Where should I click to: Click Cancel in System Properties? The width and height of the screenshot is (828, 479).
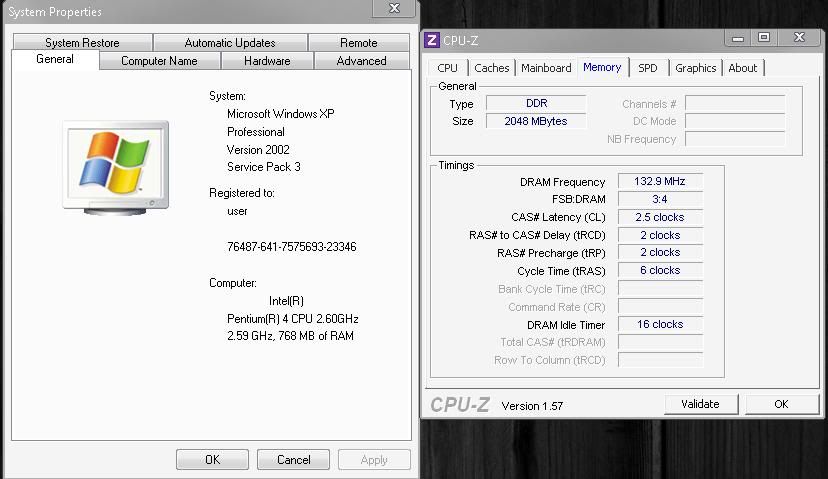(294, 459)
